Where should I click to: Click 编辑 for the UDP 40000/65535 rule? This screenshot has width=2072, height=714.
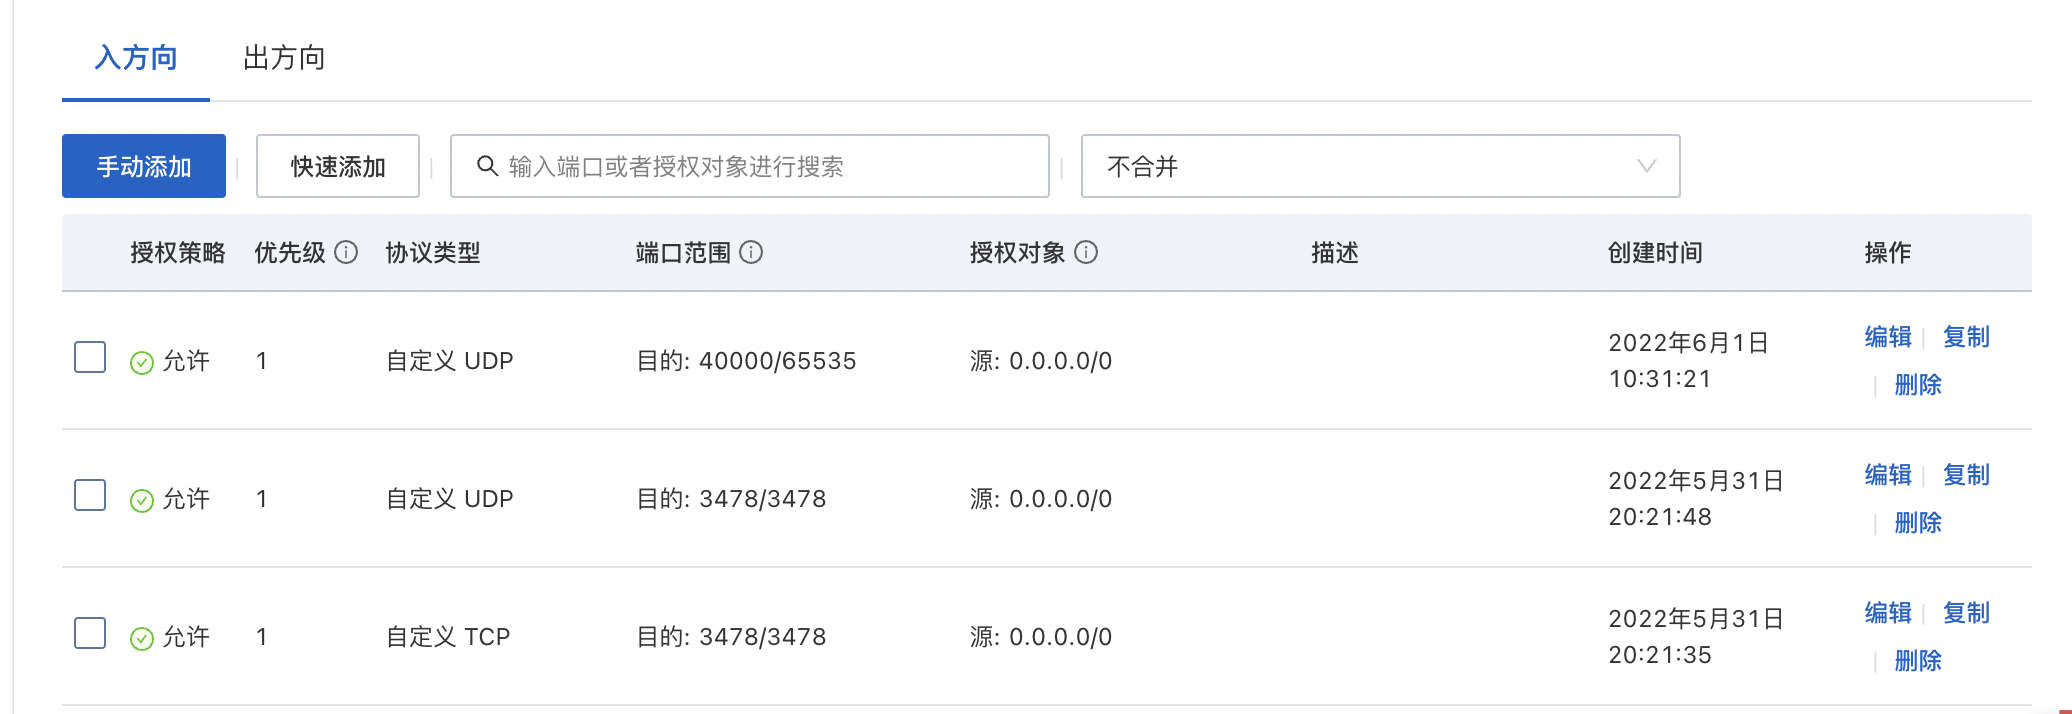click(x=1888, y=337)
